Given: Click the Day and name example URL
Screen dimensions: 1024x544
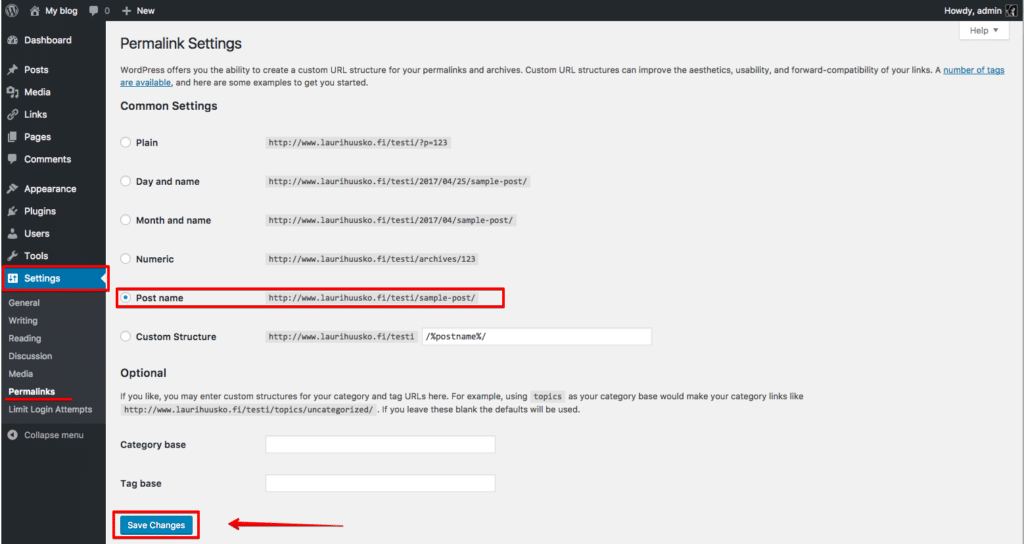Looking at the screenshot, I should pyautogui.click(x=398, y=182).
